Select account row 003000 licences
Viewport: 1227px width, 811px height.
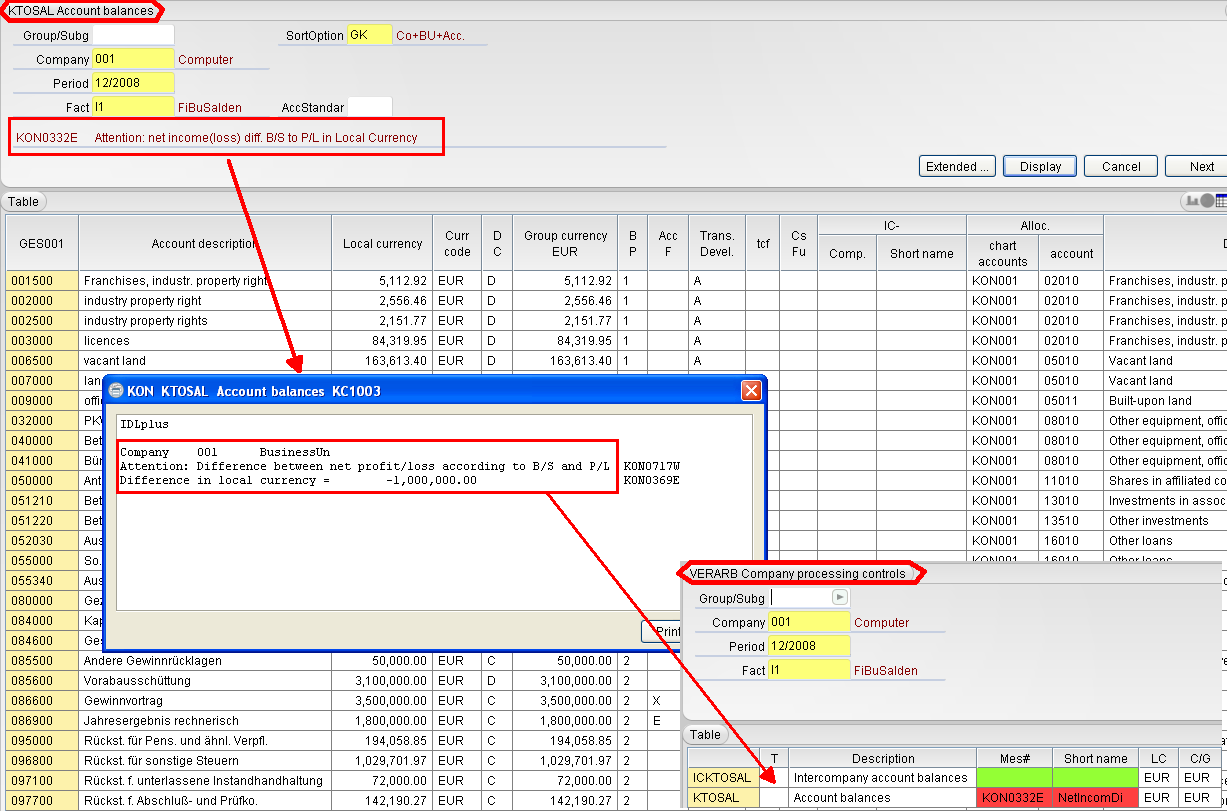pos(41,341)
